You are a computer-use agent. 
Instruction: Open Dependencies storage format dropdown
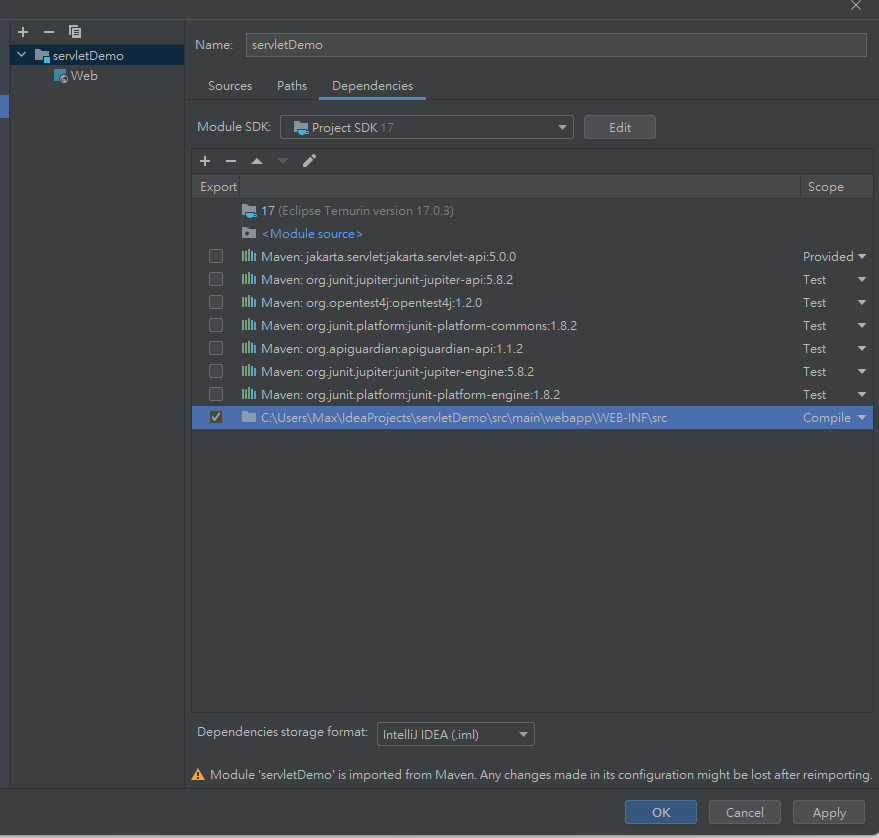coord(456,734)
